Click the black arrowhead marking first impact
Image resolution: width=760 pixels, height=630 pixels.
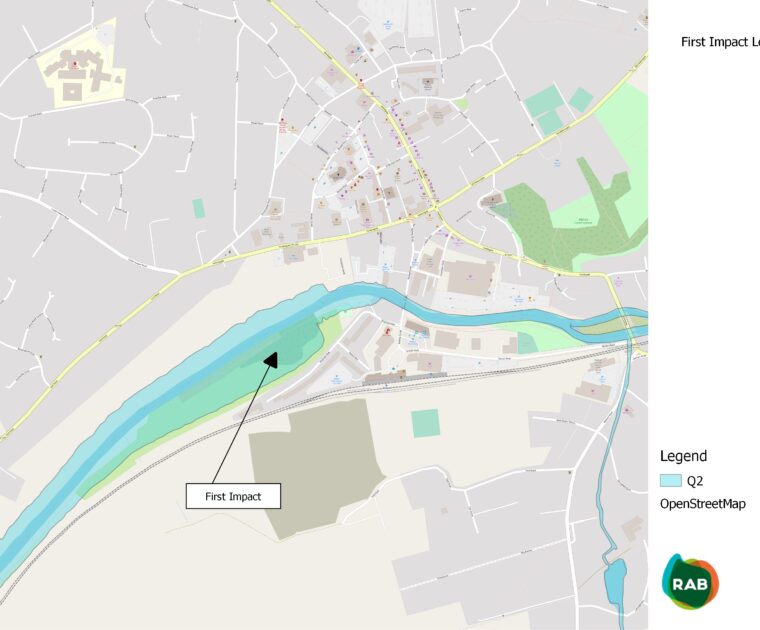271,360
